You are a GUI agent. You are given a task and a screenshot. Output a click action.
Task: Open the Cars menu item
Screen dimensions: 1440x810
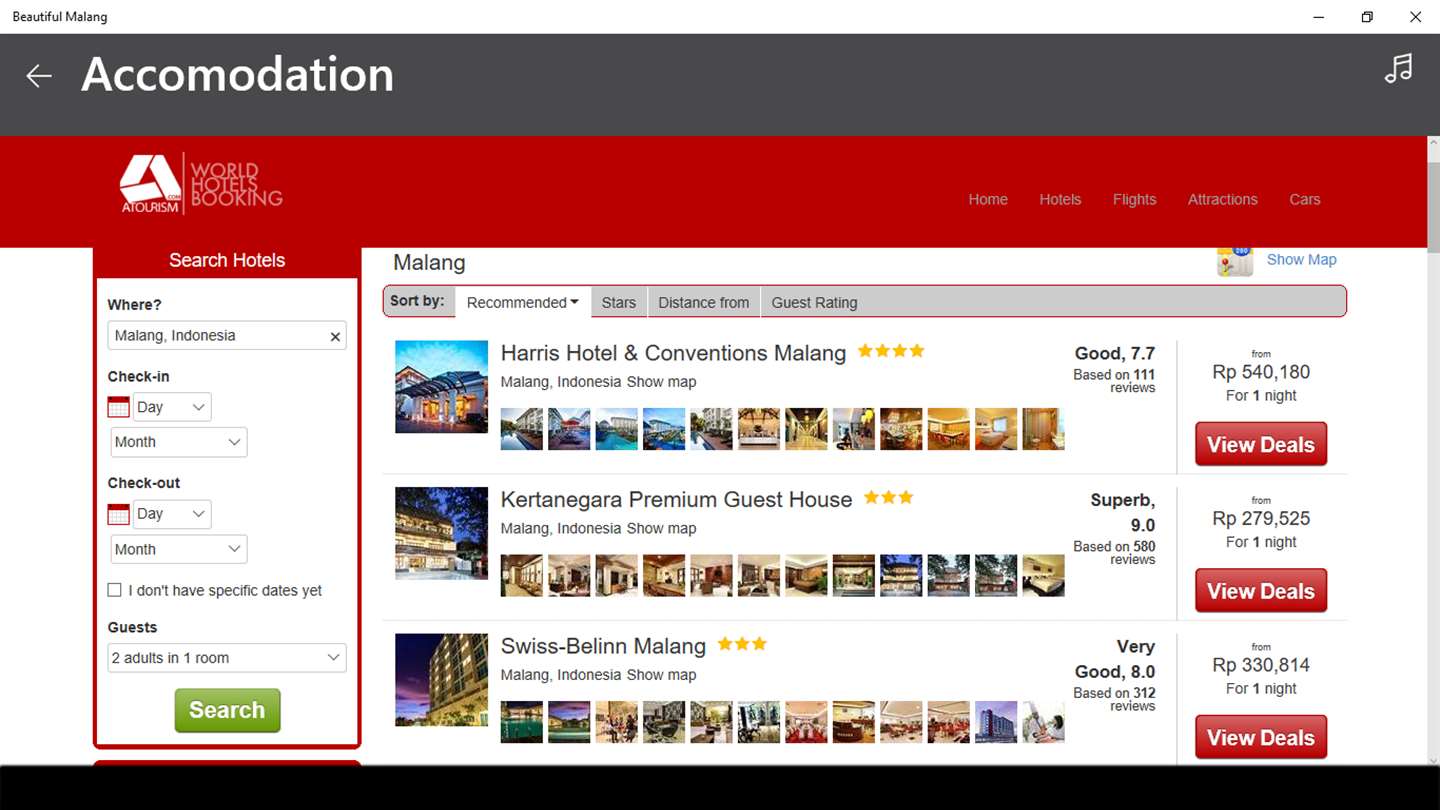1304,200
